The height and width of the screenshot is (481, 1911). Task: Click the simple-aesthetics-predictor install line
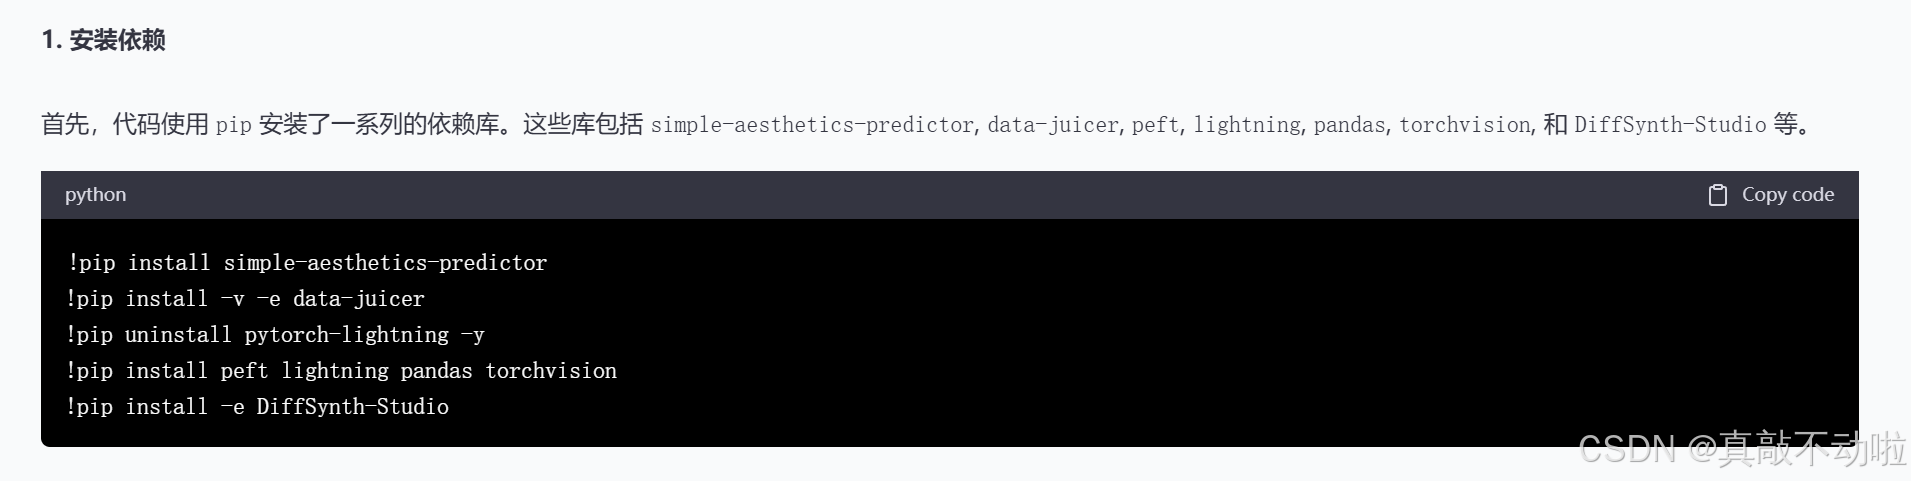pyautogui.click(x=307, y=263)
